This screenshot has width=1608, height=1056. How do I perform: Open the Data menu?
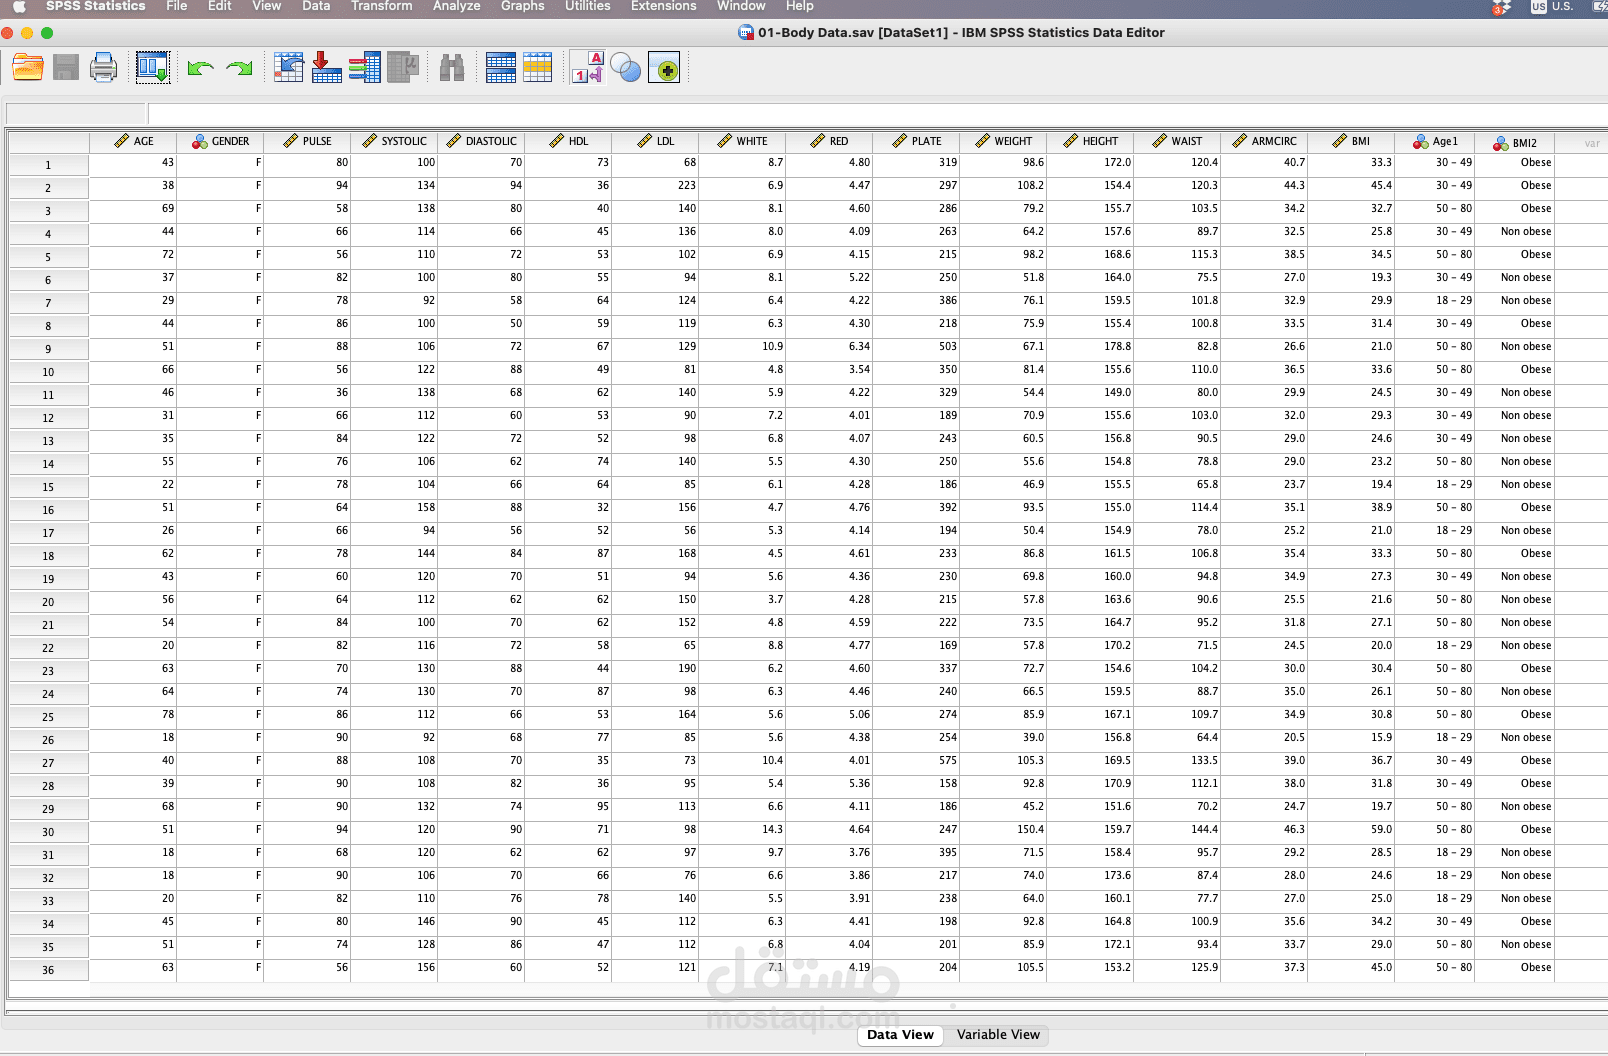316,7
